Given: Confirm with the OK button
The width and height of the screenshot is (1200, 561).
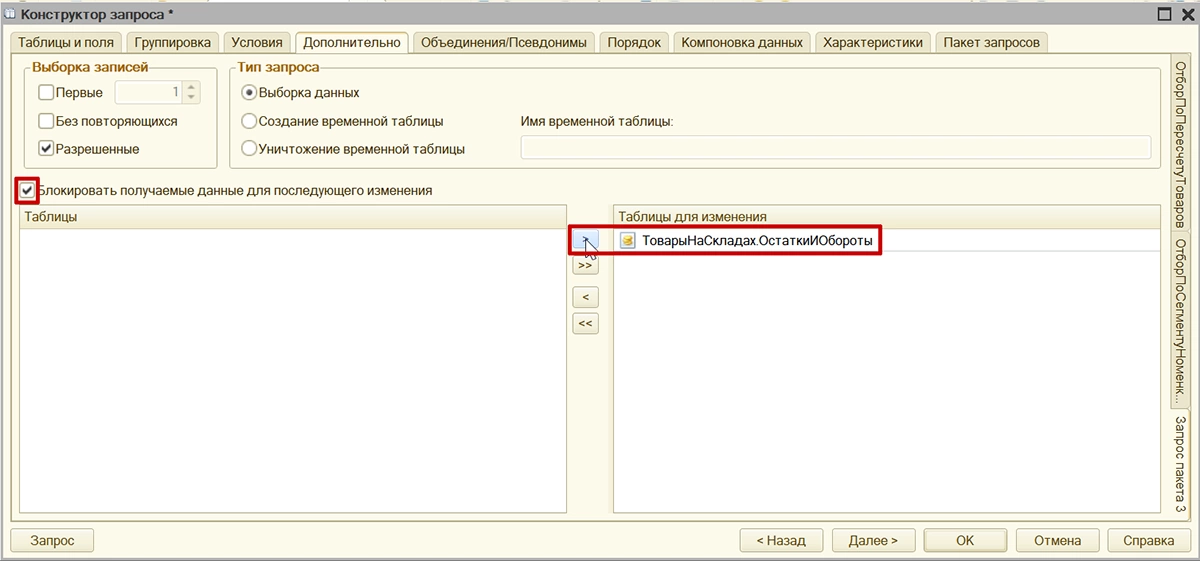Looking at the screenshot, I should [x=965, y=540].
